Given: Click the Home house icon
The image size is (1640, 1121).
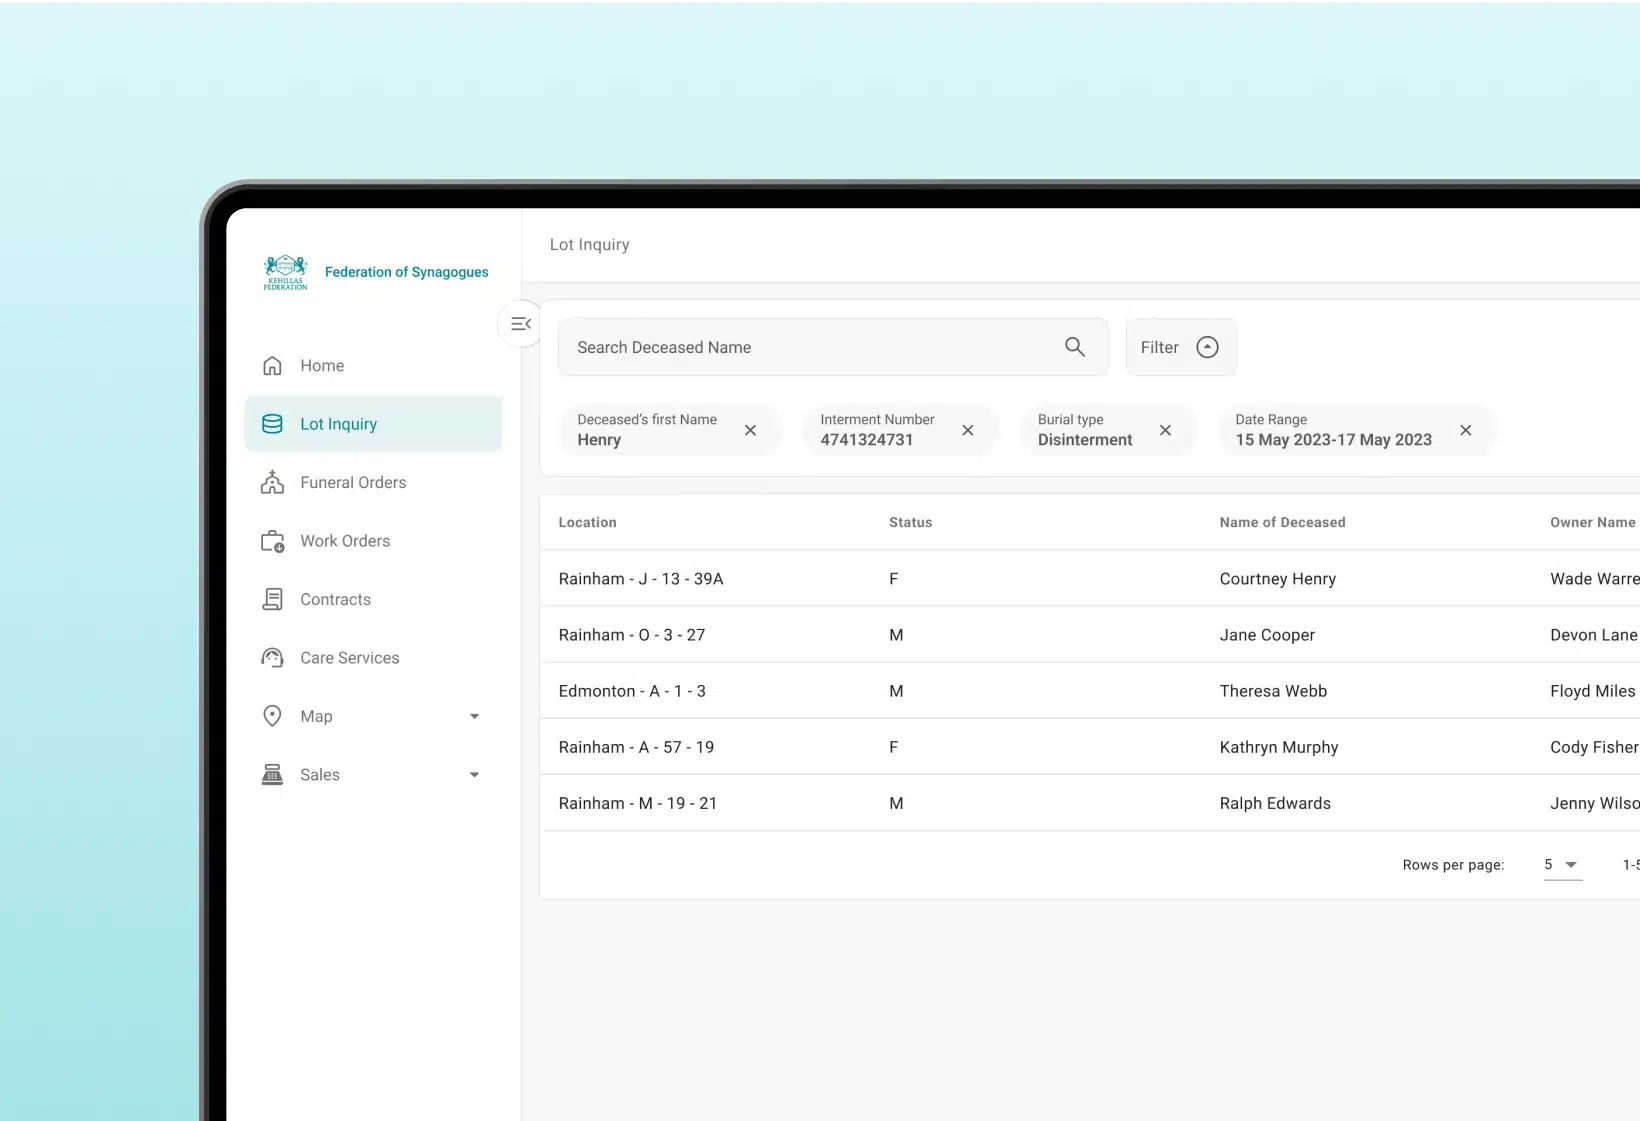Looking at the screenshot, I should click(x=272, y=366).
